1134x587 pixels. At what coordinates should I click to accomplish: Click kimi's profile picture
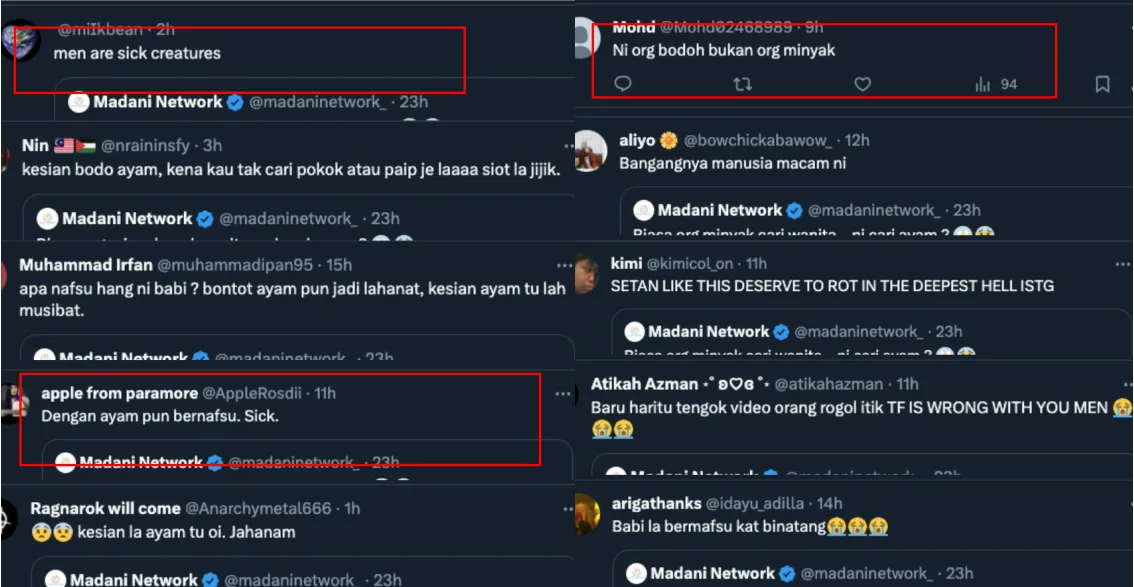[590, 272]
